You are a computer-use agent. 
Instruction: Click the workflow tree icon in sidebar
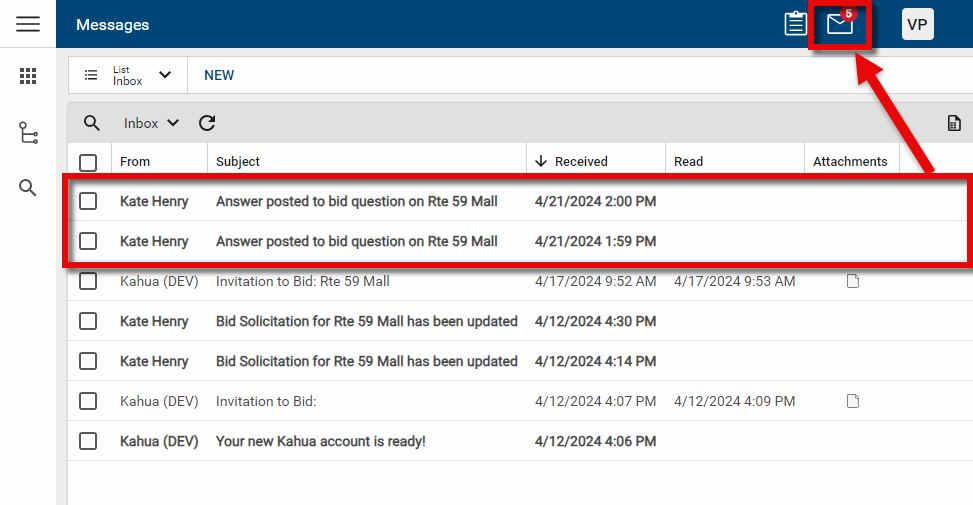click(28, 133)
